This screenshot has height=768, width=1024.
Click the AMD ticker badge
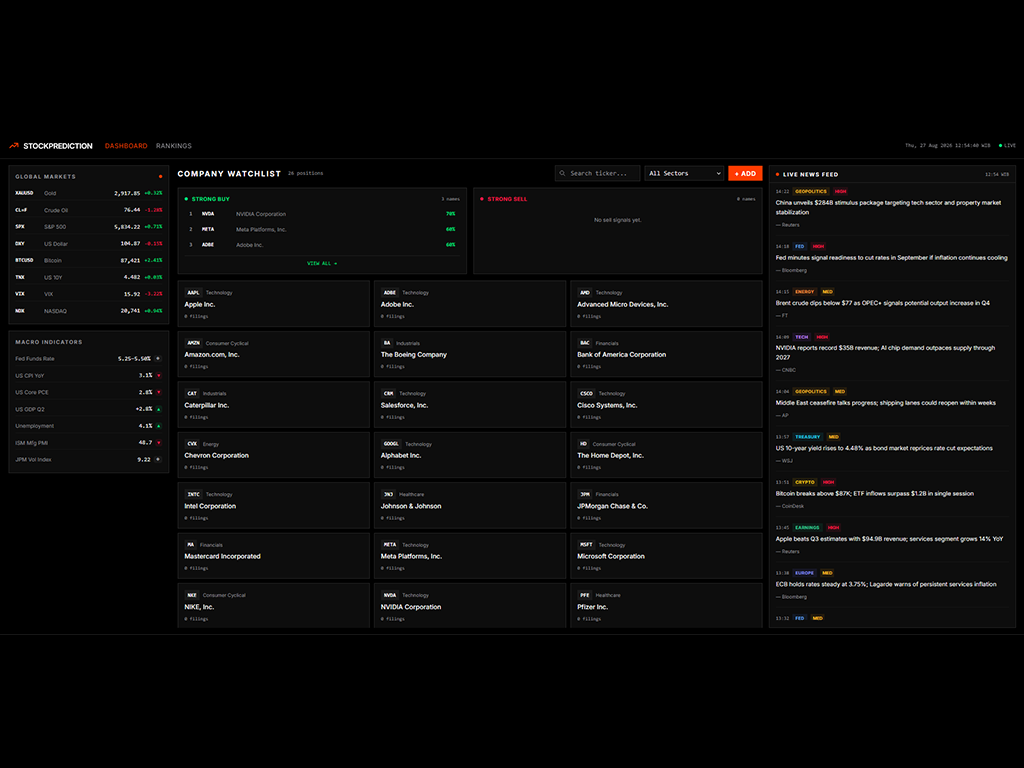[x=584, y=293]
